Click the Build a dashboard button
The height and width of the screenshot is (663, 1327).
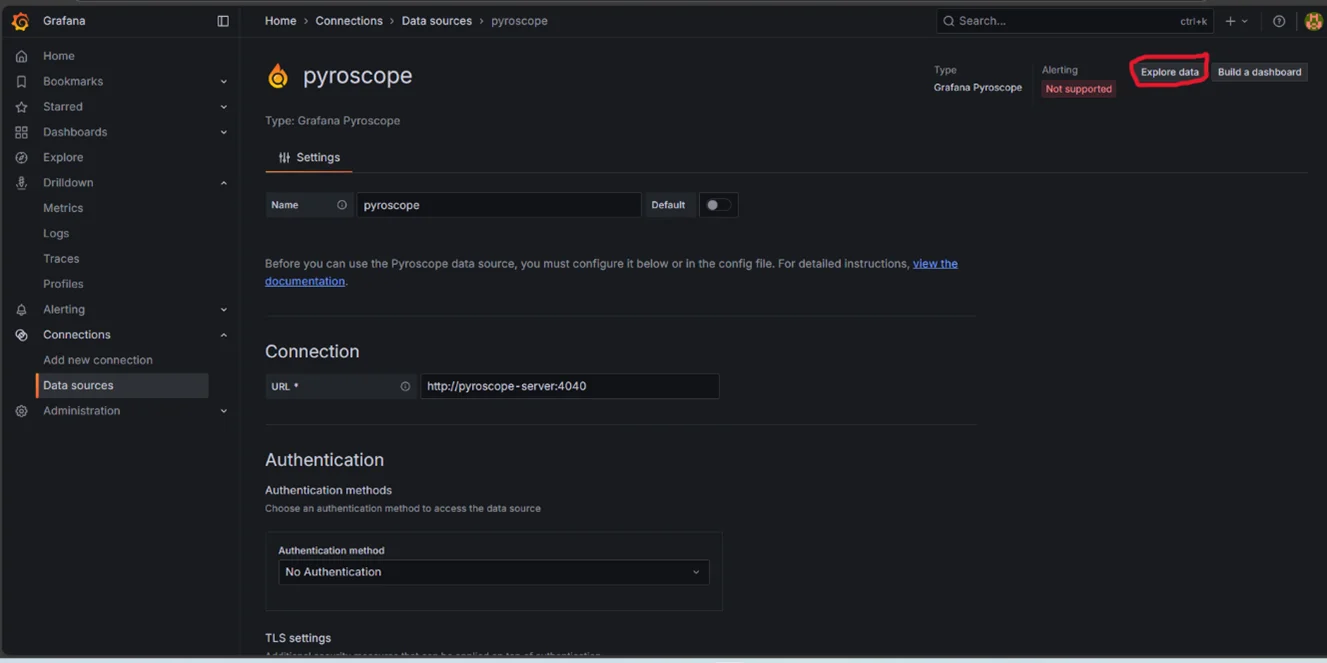(1259, 72)
